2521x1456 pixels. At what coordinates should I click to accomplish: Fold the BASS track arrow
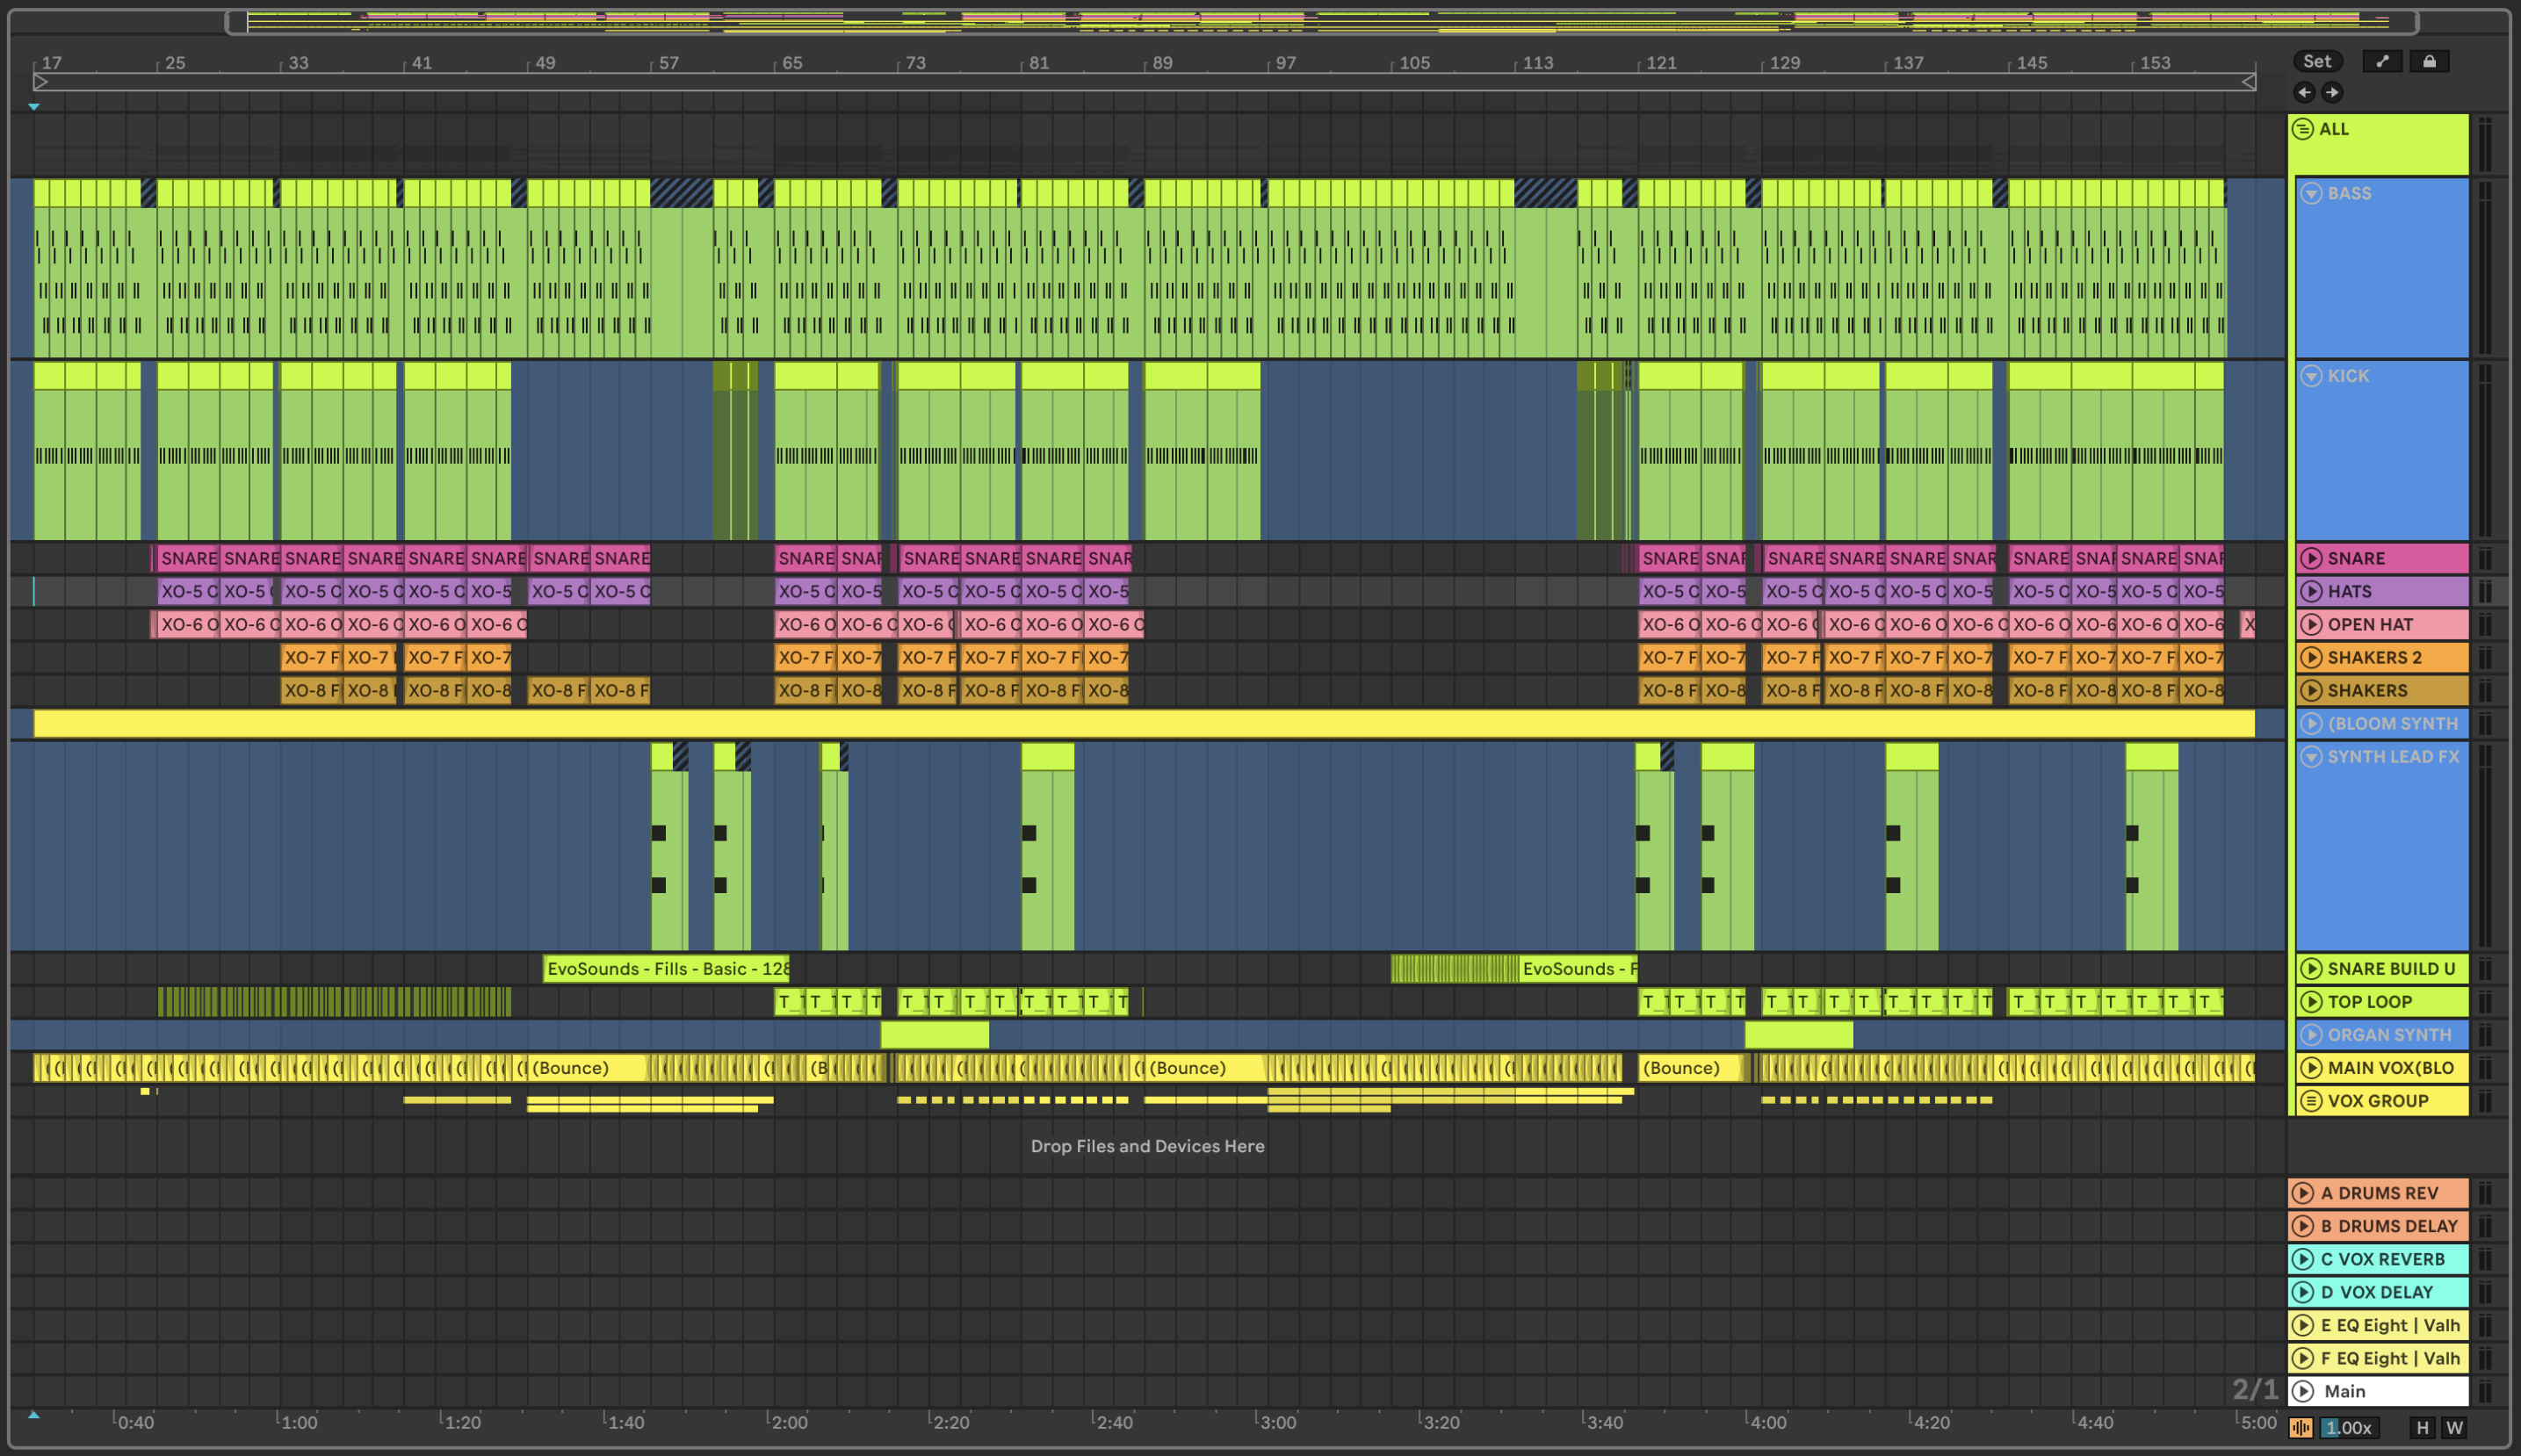coord(2311,193)
